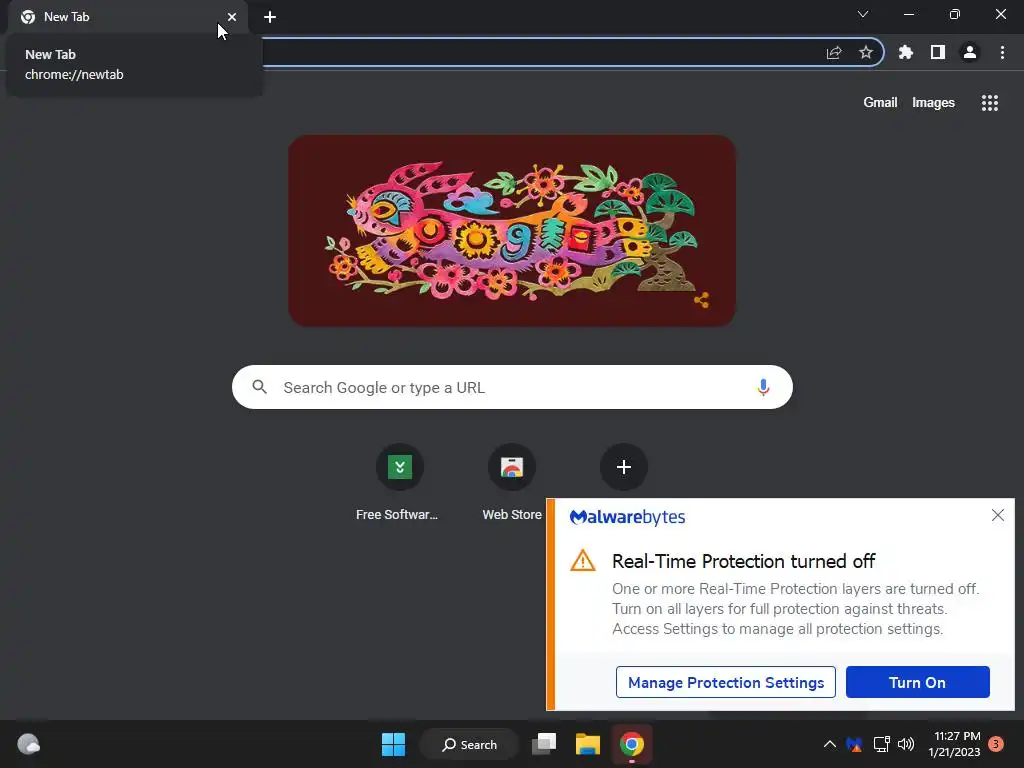The width and height of the screenshot is (1024, 768).
Task: Show hidden system tray icons
Action: pyautogui.click(x=829, y=744)
